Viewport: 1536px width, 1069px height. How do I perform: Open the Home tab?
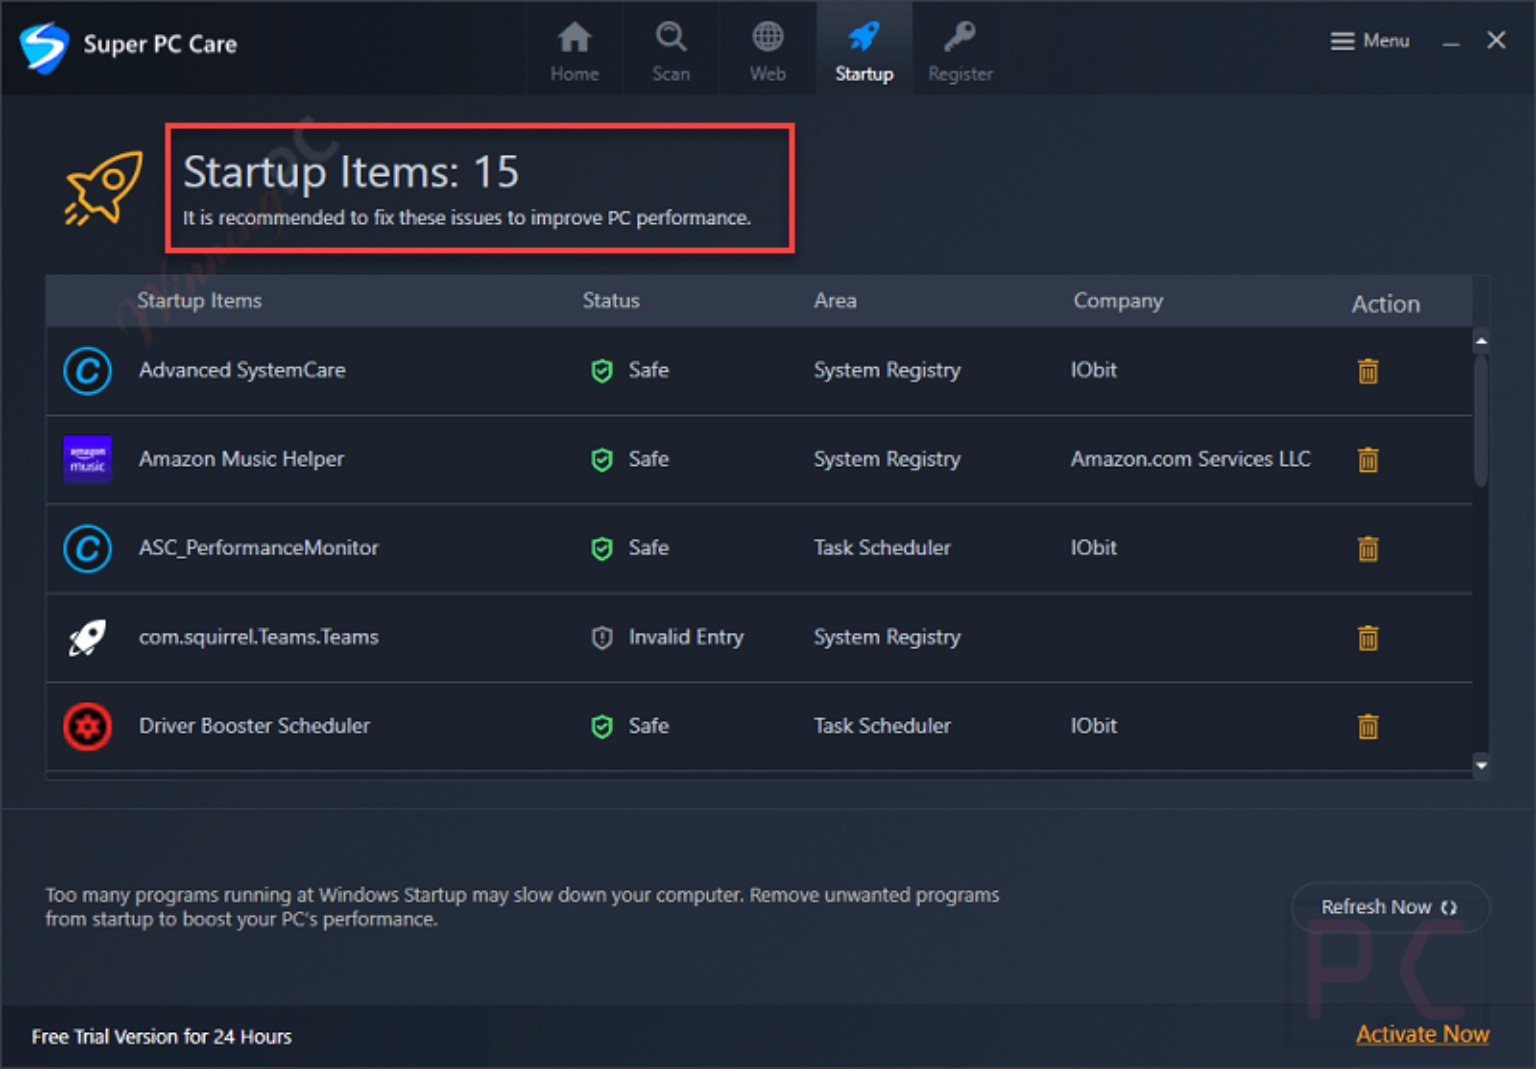point(575,50)
